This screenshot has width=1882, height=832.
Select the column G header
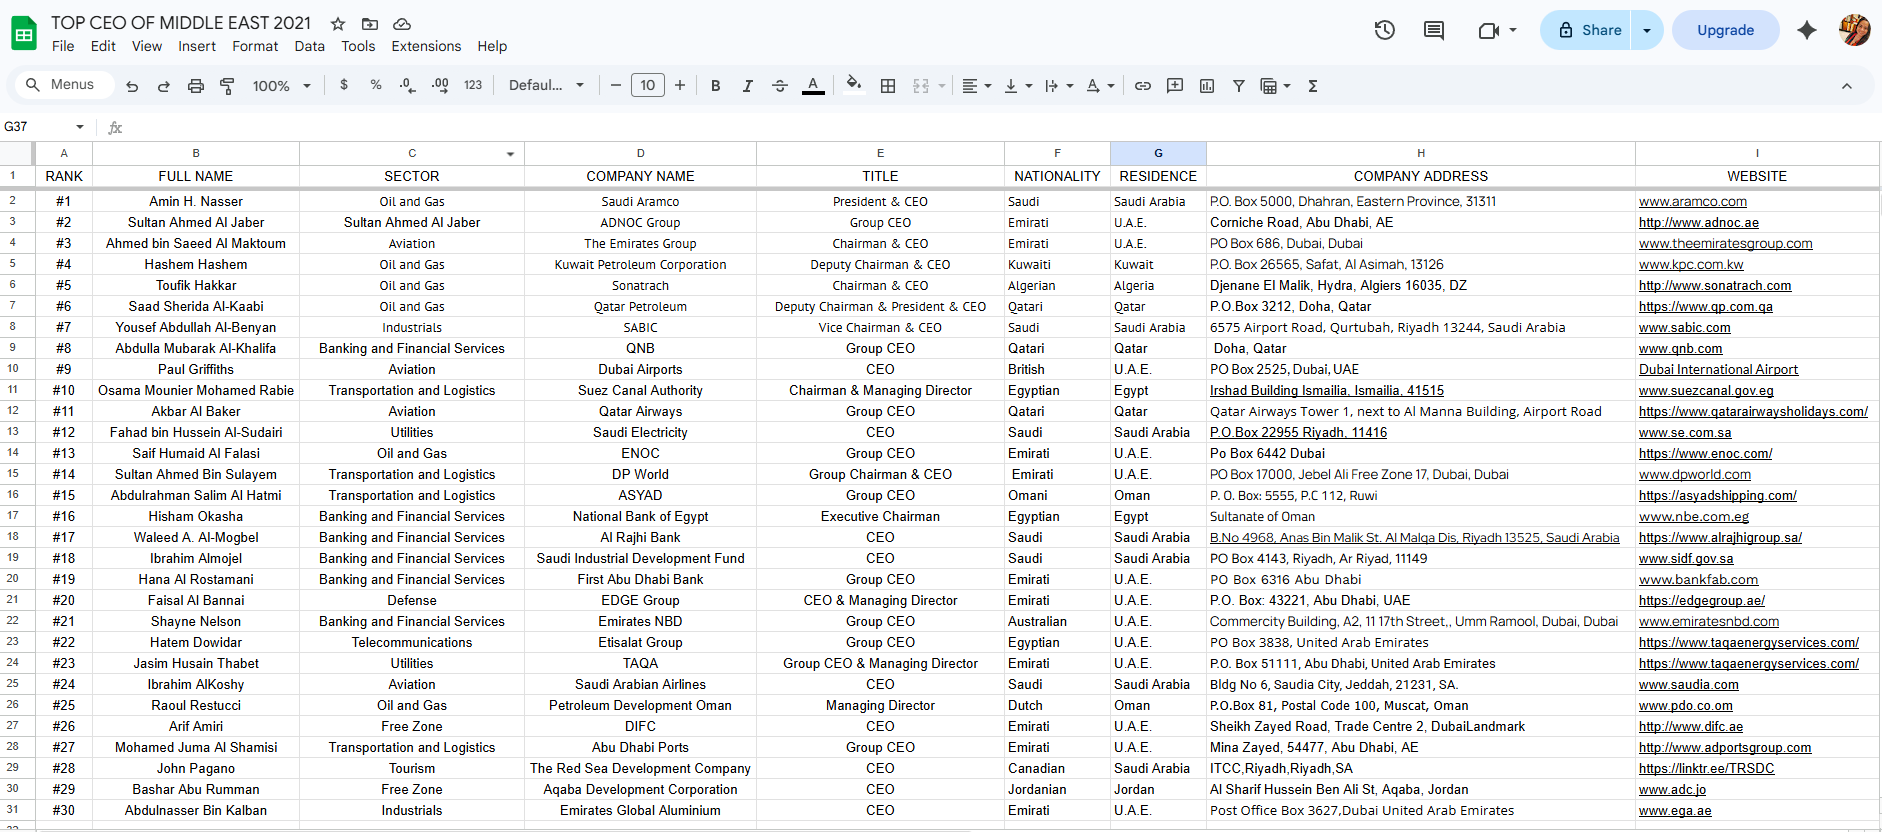click(1158, 153)
